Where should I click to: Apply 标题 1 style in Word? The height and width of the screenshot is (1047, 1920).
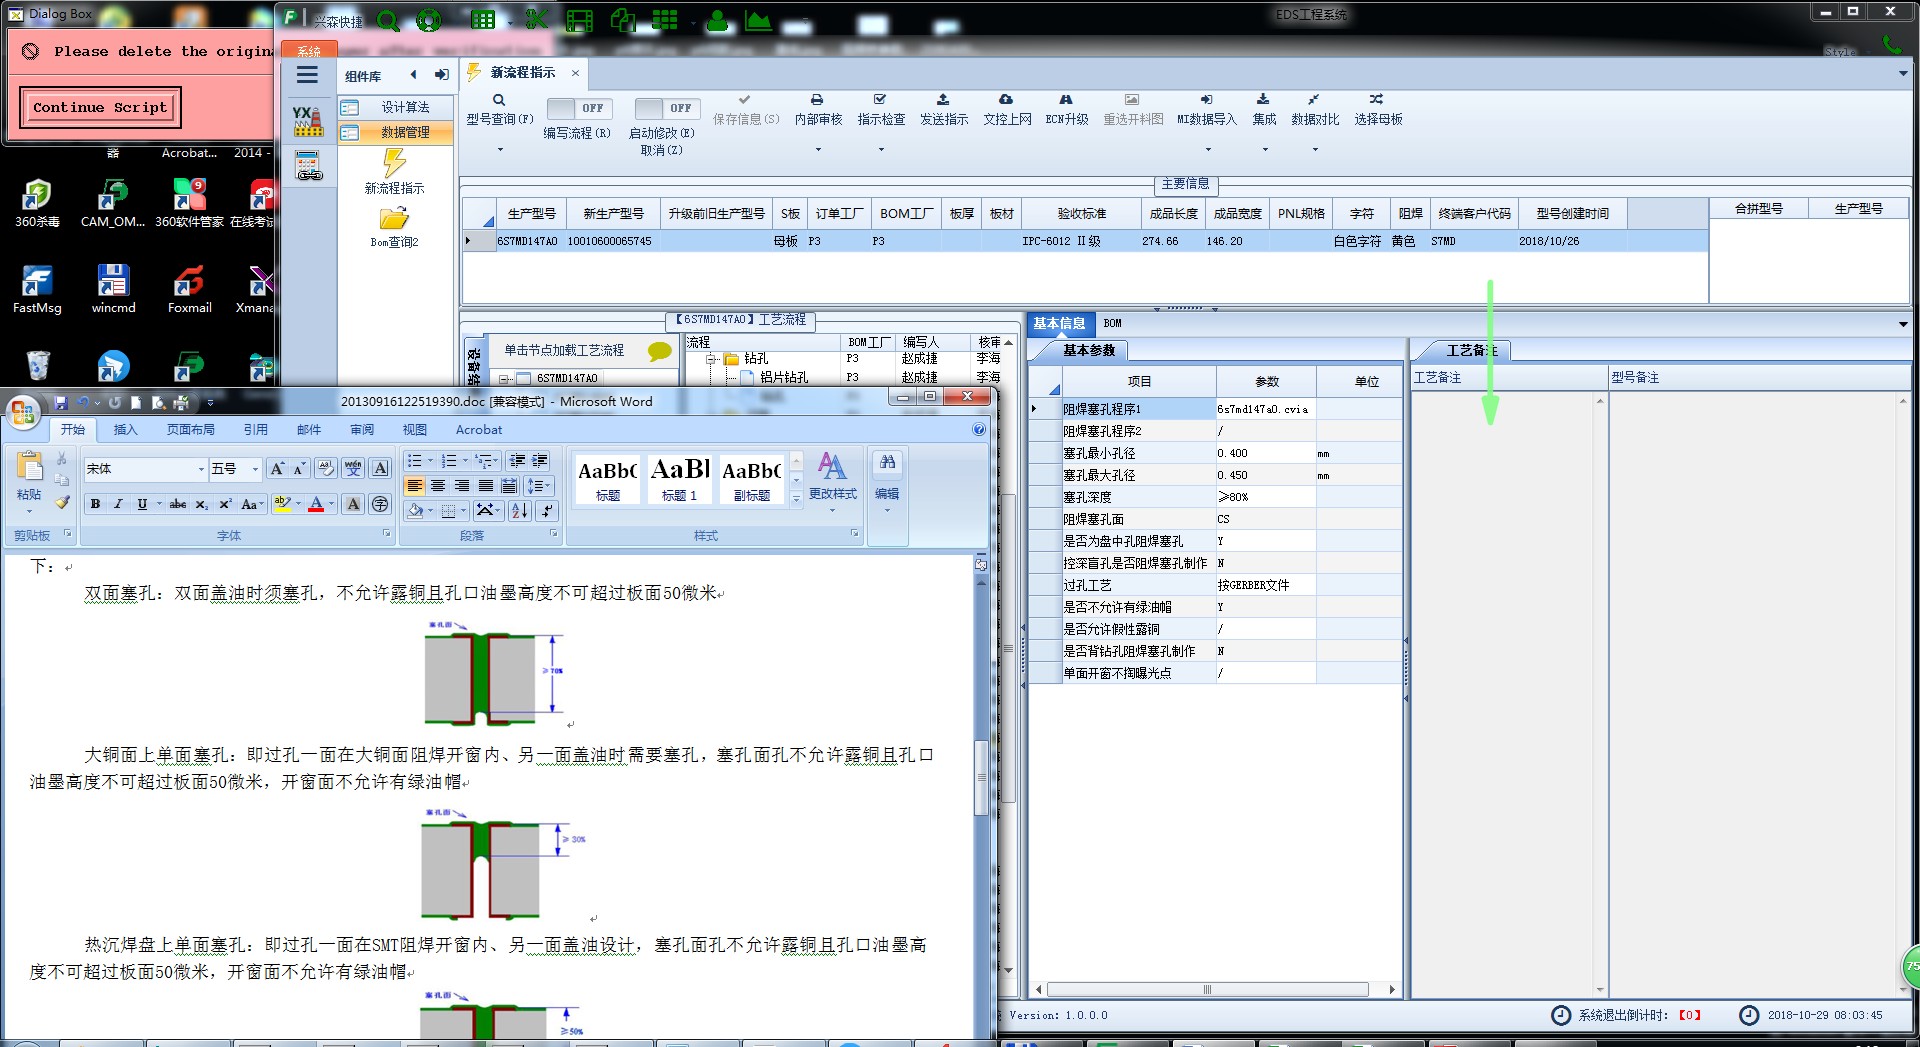pyautogui.click(x=680, y=478)
